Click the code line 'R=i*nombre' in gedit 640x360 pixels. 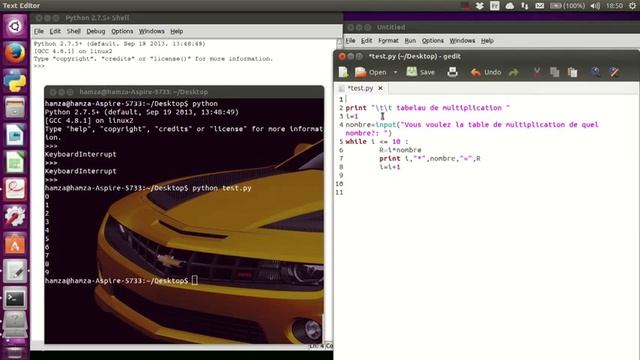tap(400, 150)
